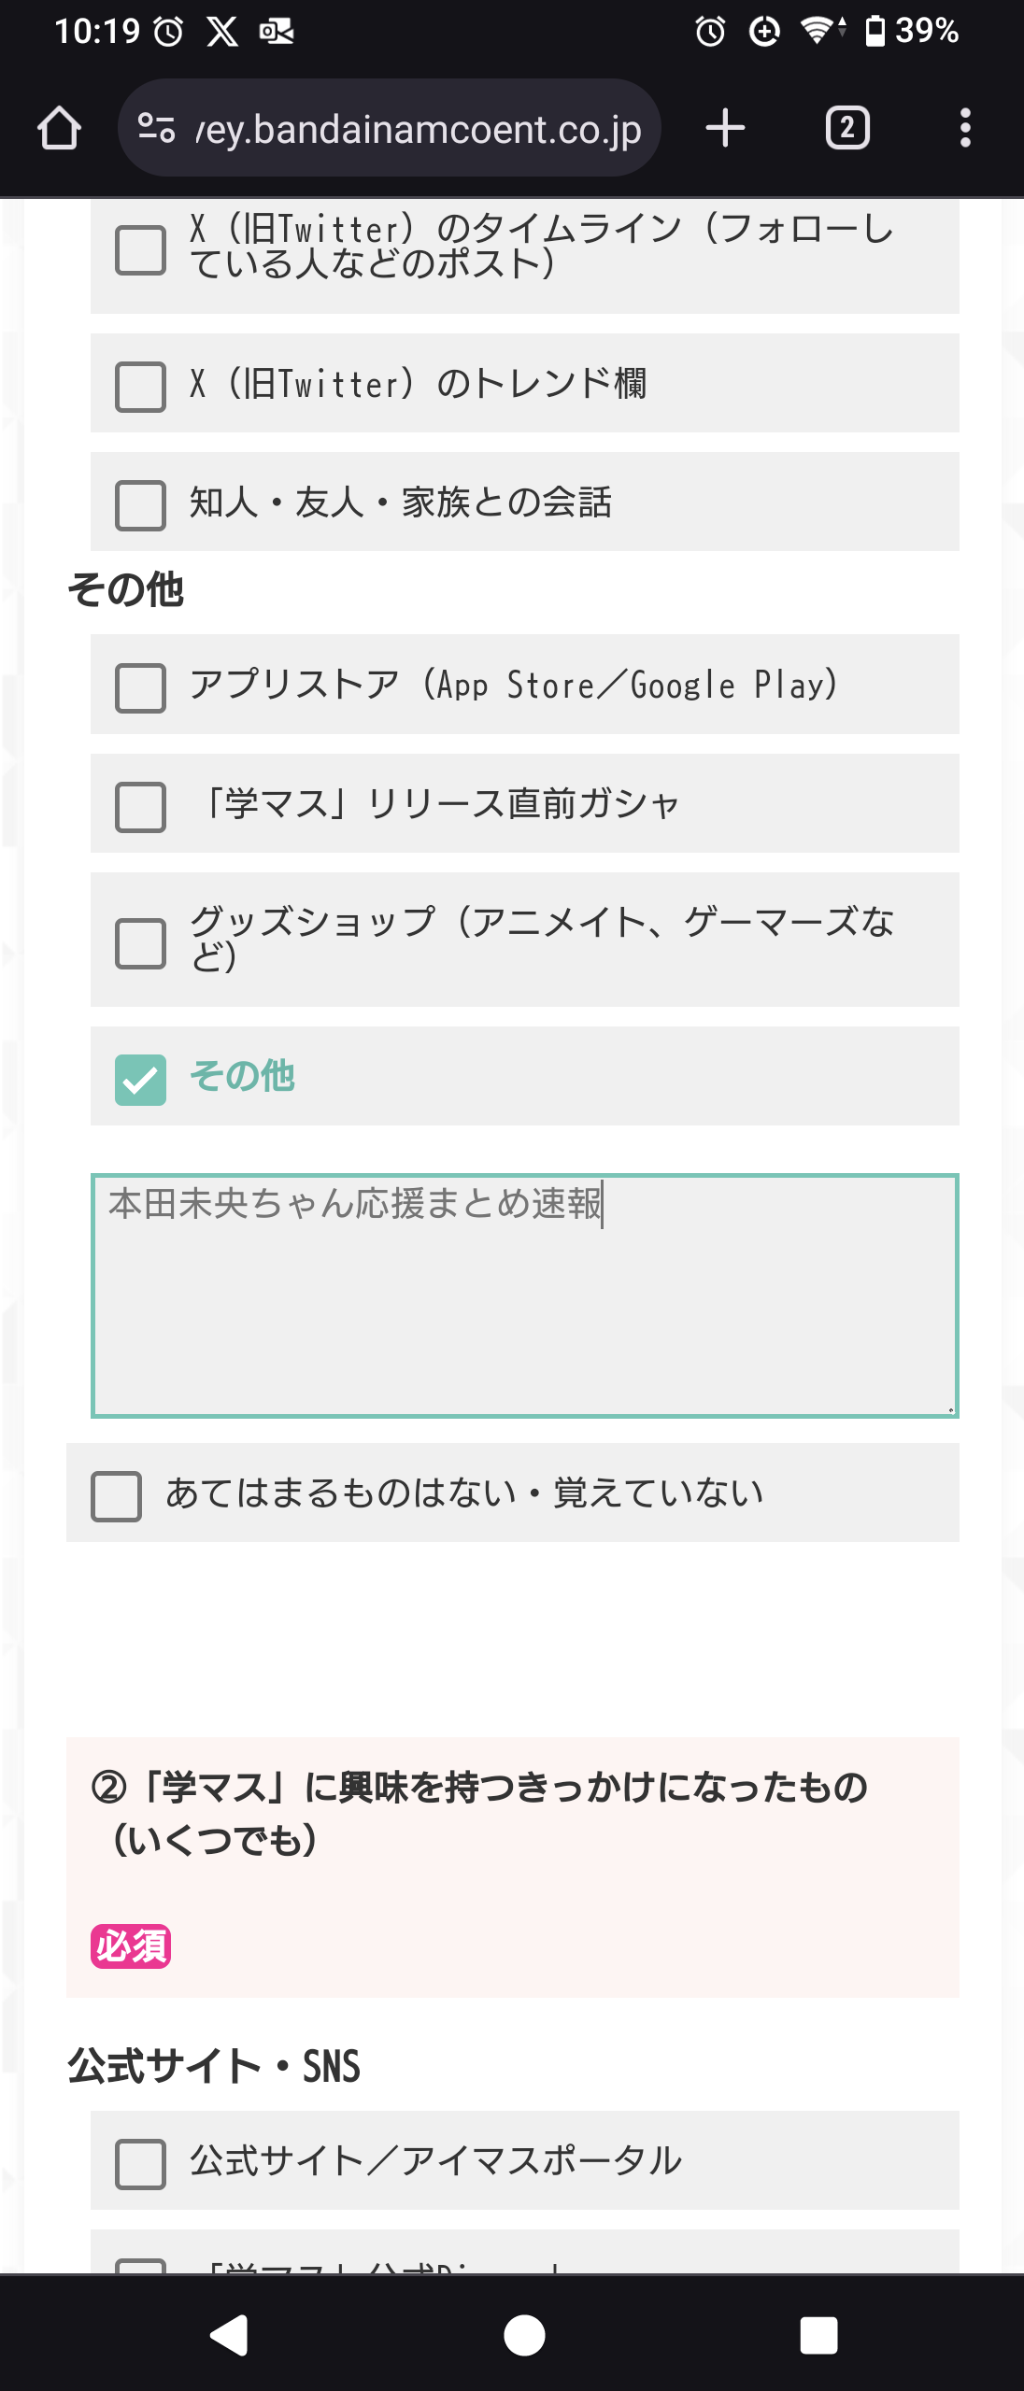The height and width of the screenshot is (2391, 1024).
Task: Check 「学マス」リリース直前ガシャ checkbox
Action: click(x=141, y=807)
